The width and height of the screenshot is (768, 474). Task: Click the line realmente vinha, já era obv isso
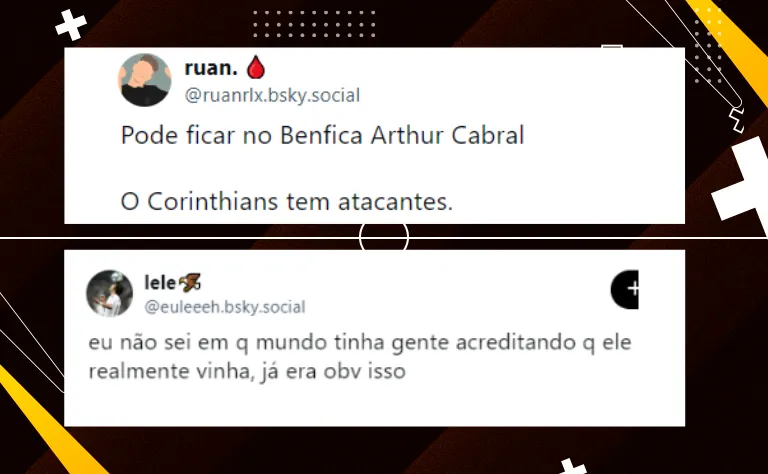(x=247, y=371)
